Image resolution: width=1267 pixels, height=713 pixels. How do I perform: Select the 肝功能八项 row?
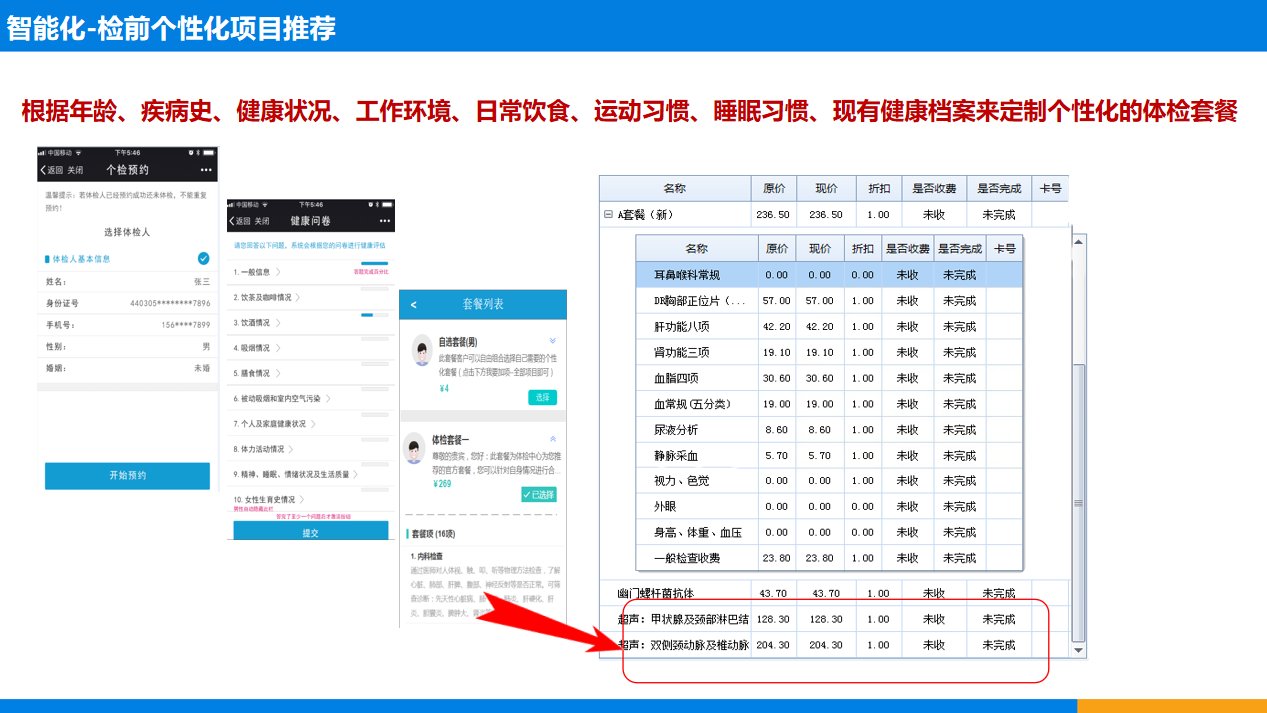(x=829, y=327)
